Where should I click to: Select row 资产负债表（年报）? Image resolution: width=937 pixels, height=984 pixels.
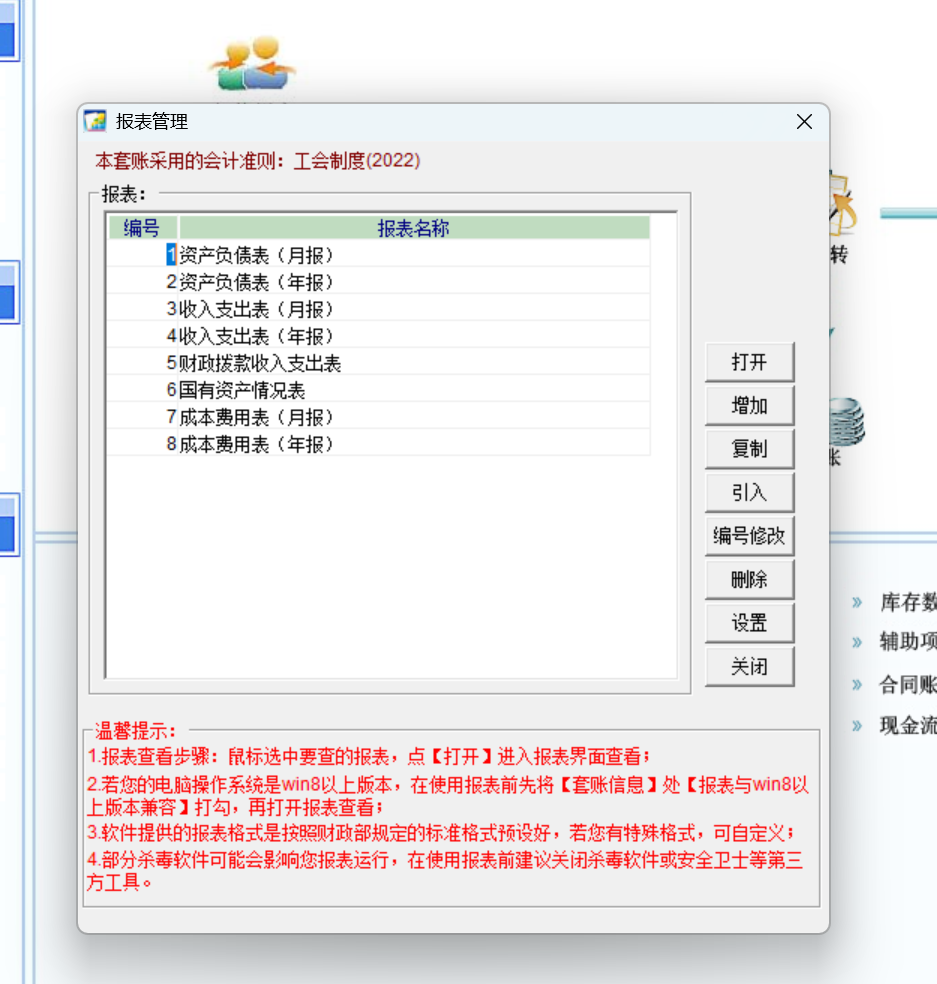point(378,282)
